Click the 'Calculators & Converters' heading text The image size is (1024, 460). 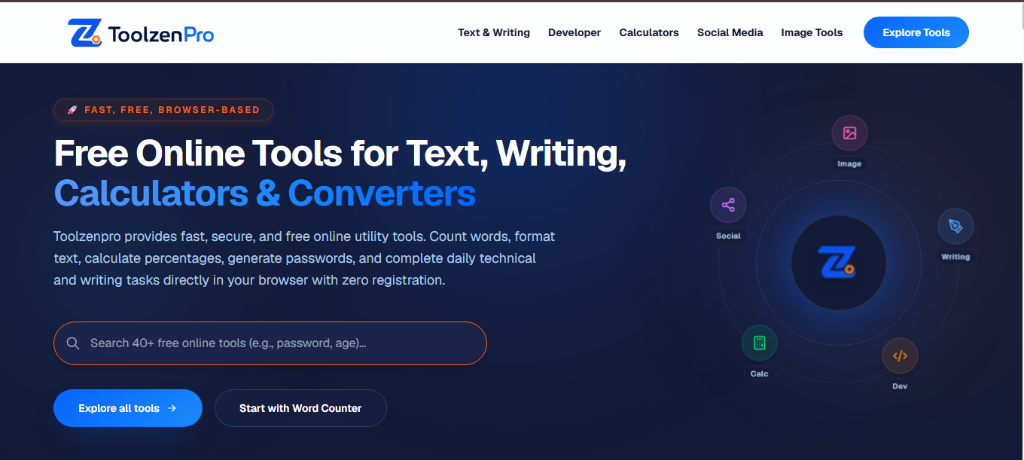264,193
